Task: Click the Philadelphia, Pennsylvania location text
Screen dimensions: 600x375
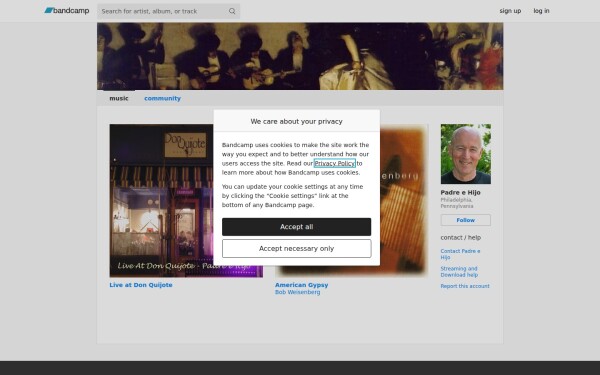Action: click(x=457, y=203)
